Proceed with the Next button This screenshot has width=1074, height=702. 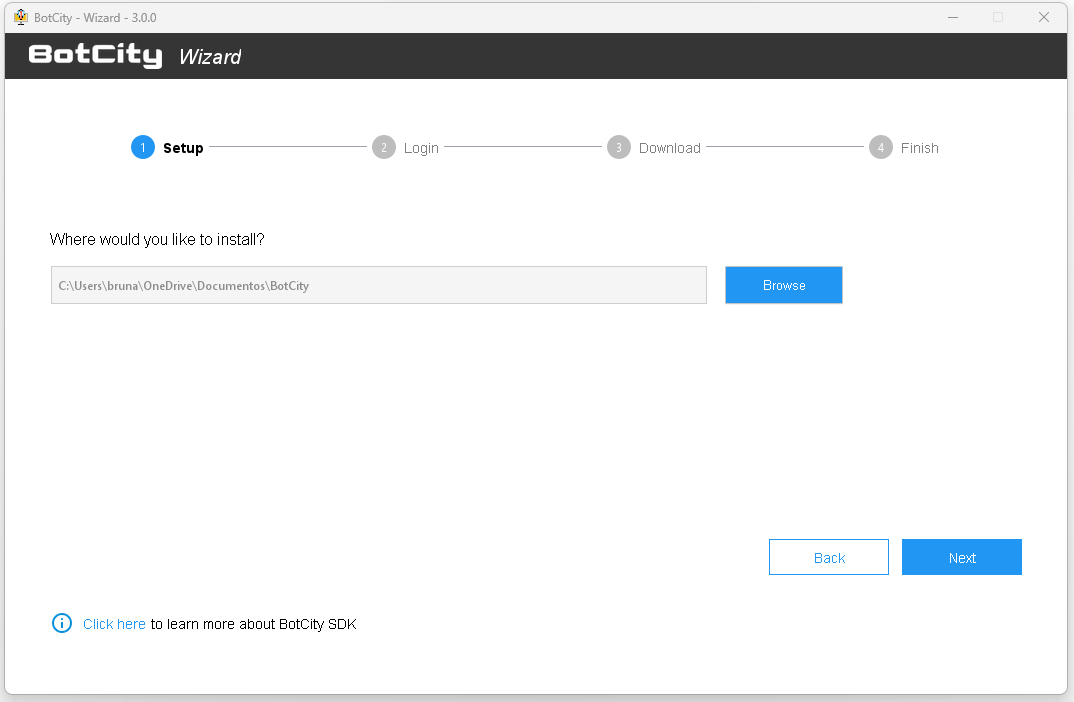(x=961, y=558)
